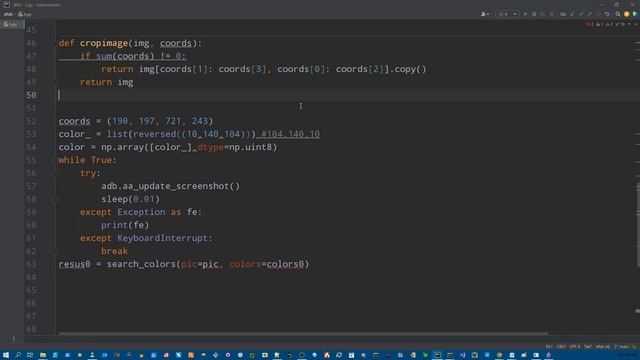Open the user profile icon with dropdown arrow

point(485,14)
